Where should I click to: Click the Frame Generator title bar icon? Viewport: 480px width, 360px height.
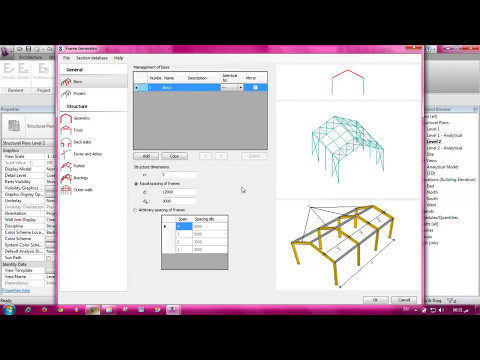tap(61, 49)
